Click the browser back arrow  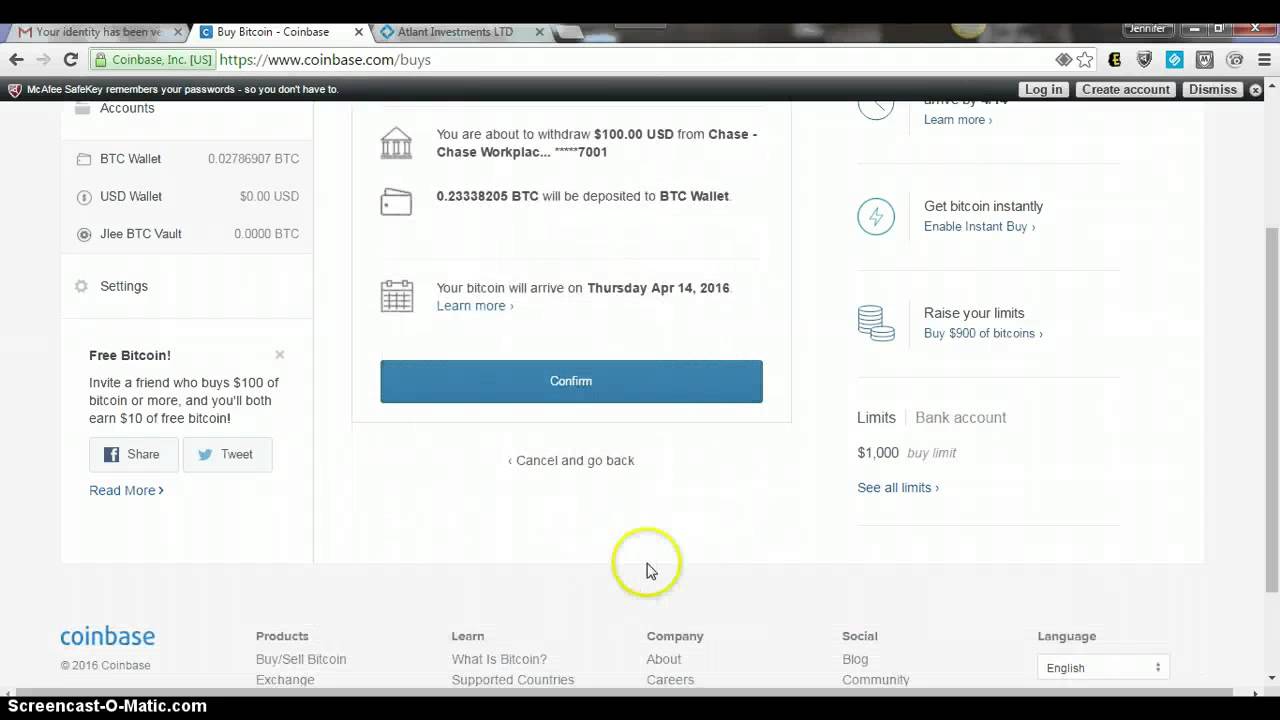[x=16, y=60]
